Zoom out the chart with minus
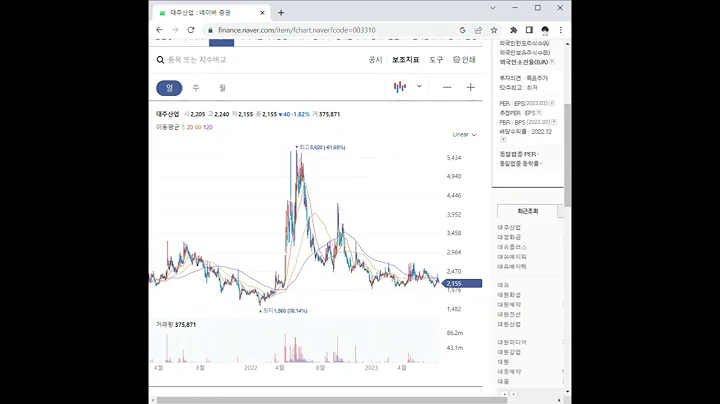Viewport: 720px width, 404px height. [447, 87]
